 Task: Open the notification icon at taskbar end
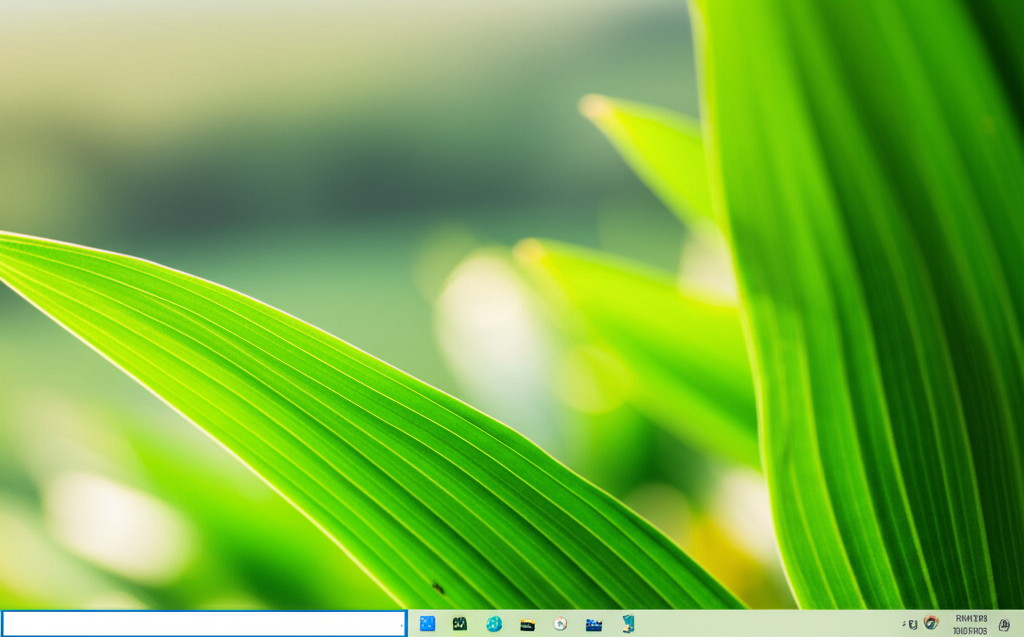[1004, 625]
